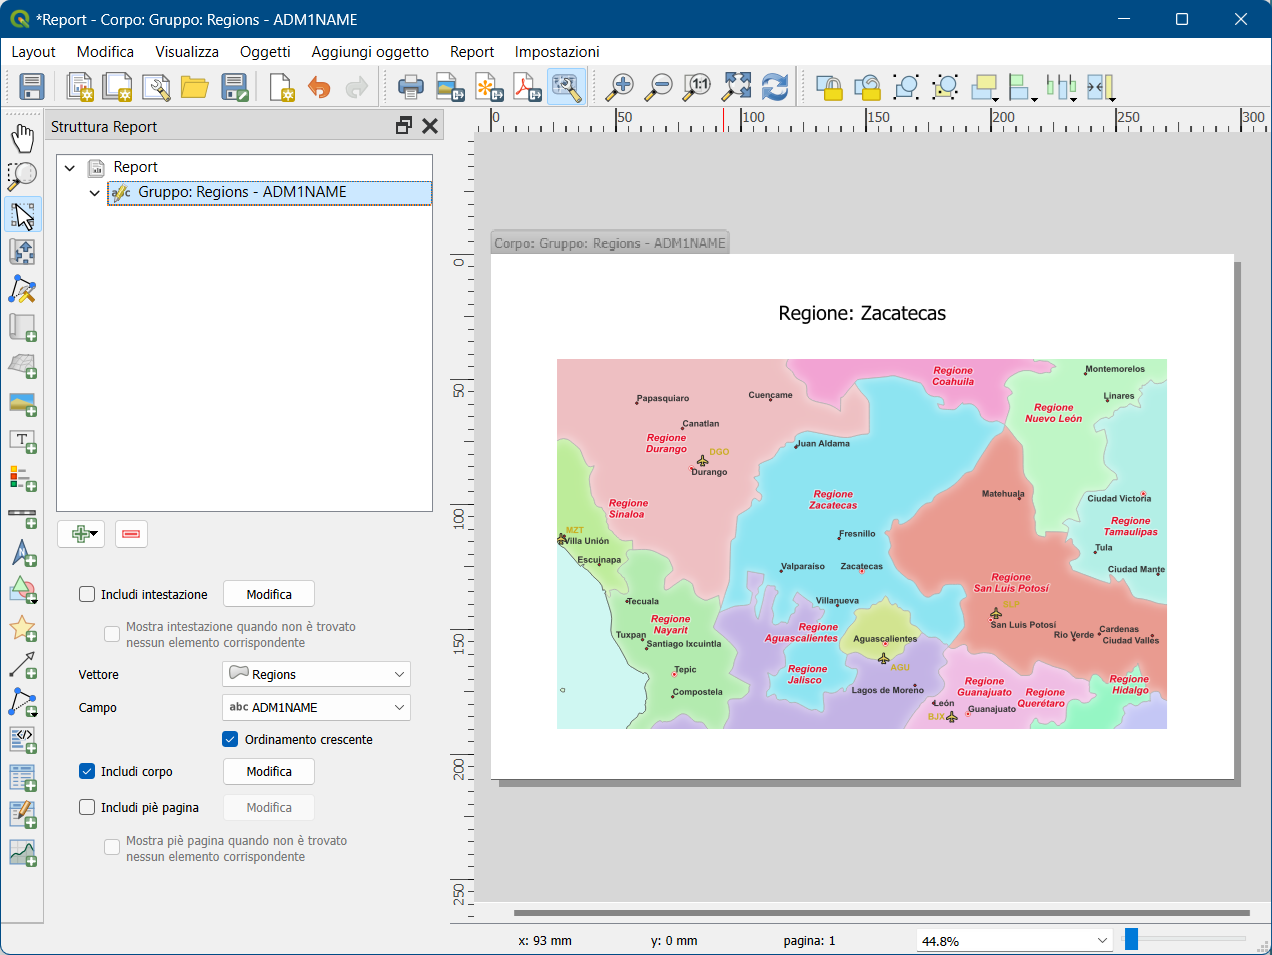Open the Layout Manager
The width and height of the screenshot is (1272, 955).
pyautogui.click(x=156, y=87)
